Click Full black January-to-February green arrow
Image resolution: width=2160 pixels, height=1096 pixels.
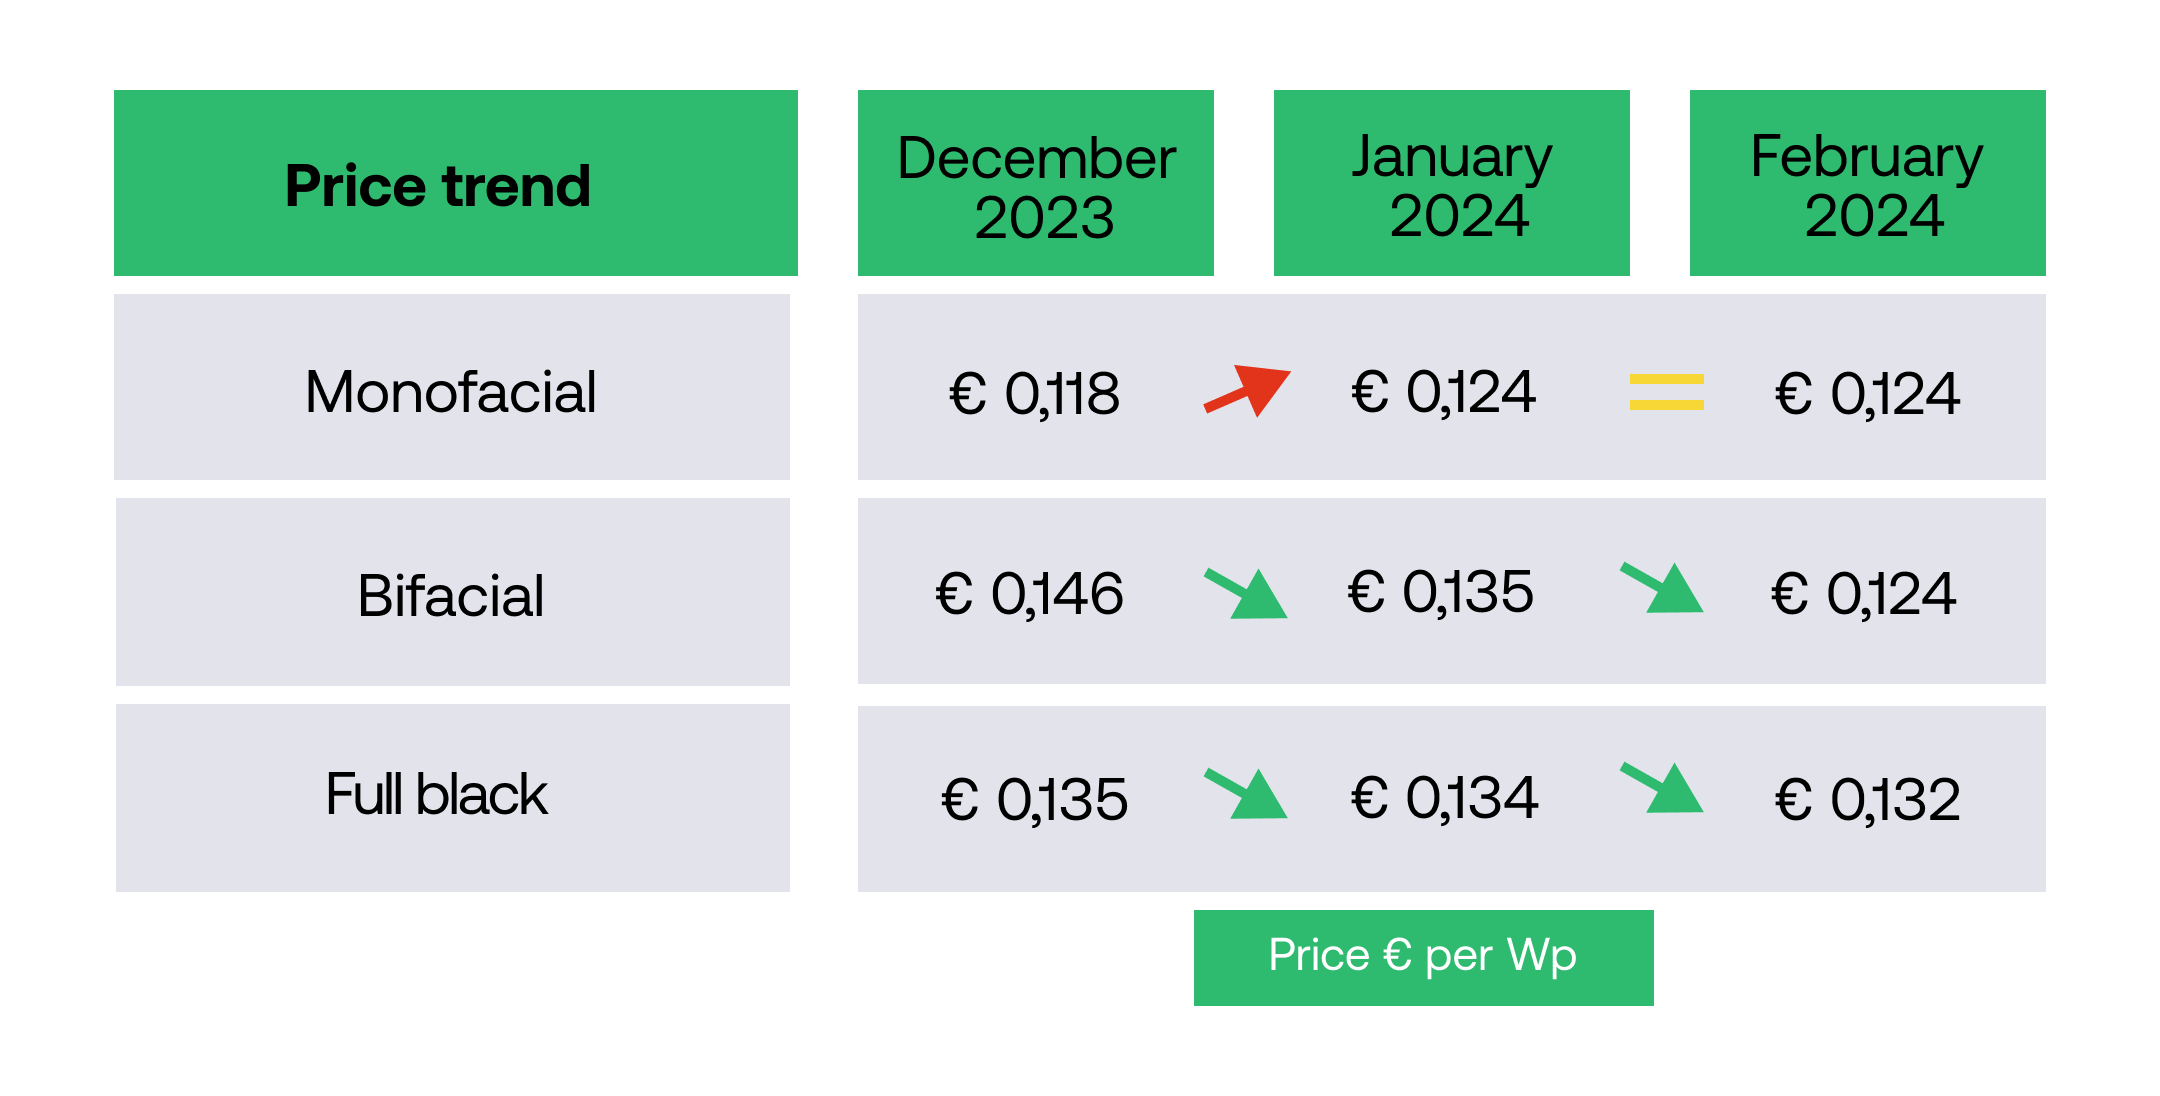coord(1663,788)
